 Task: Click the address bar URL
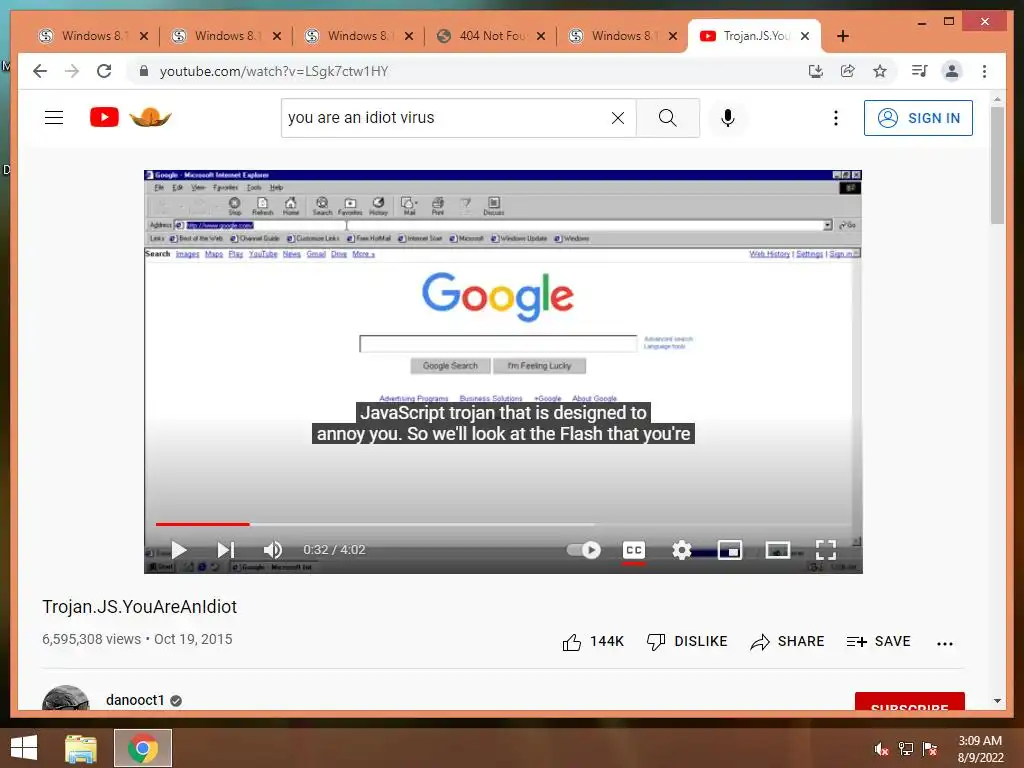274,71
